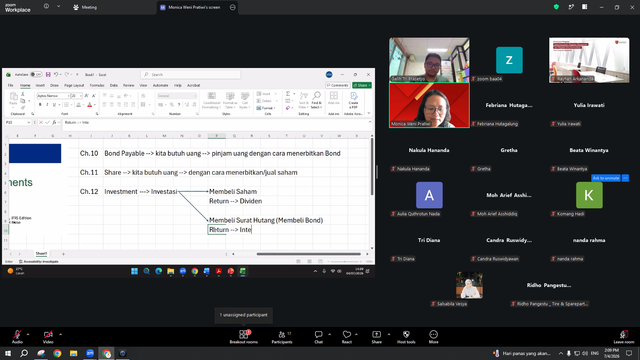Click the formula bar cancel X icon
The height and width of the screenshot is (360, 640).
pos(41,122)
